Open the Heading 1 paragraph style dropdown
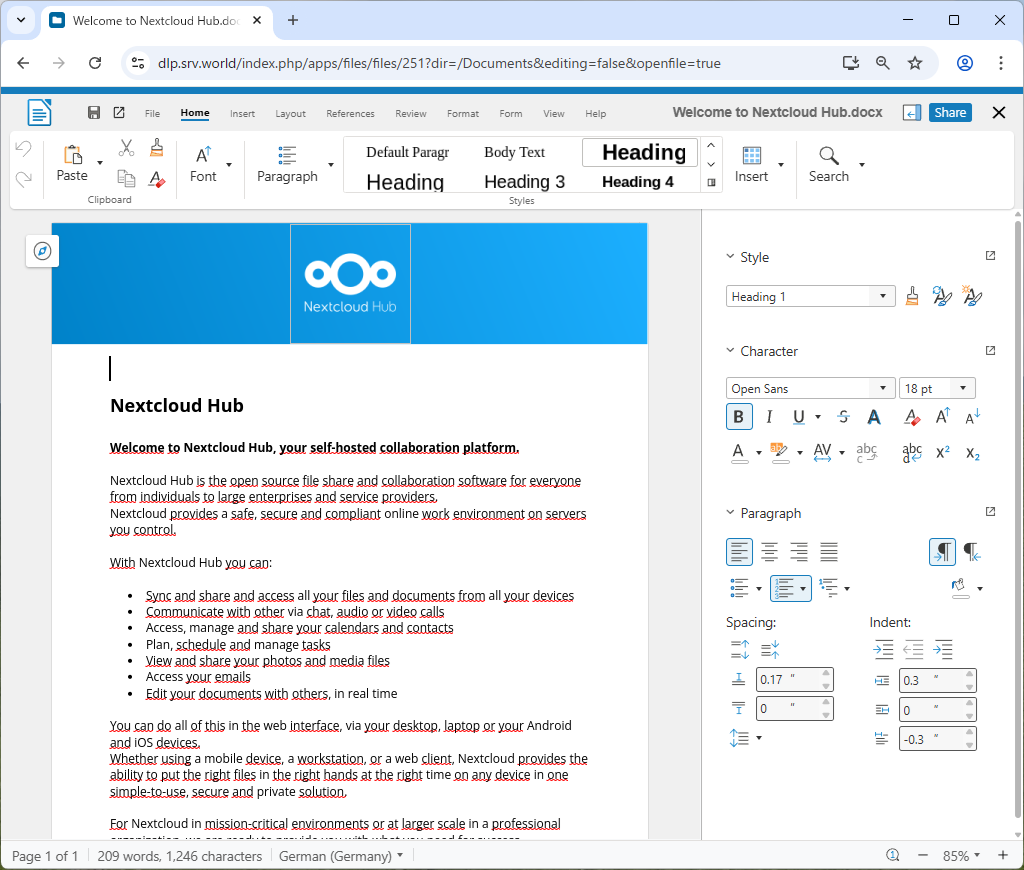Viewport: 1024px width, 870px height. [882, 297]
